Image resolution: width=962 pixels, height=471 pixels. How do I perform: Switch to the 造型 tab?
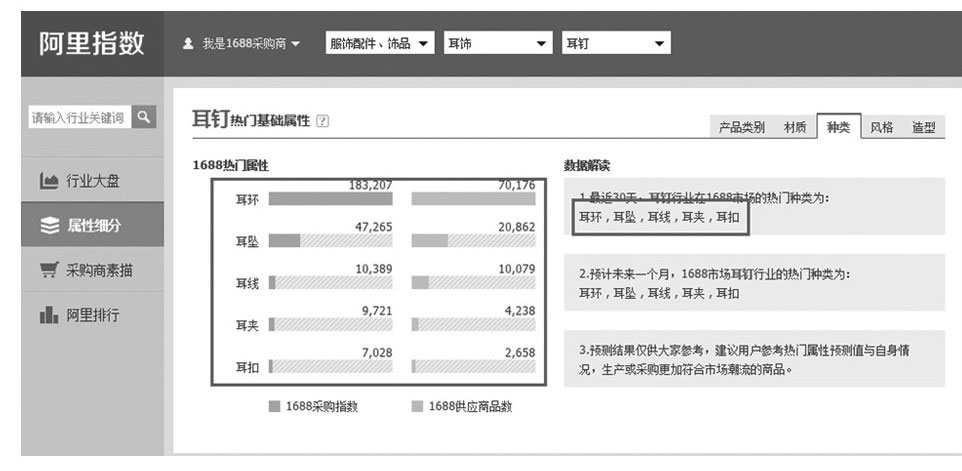(x=923, y=128)
